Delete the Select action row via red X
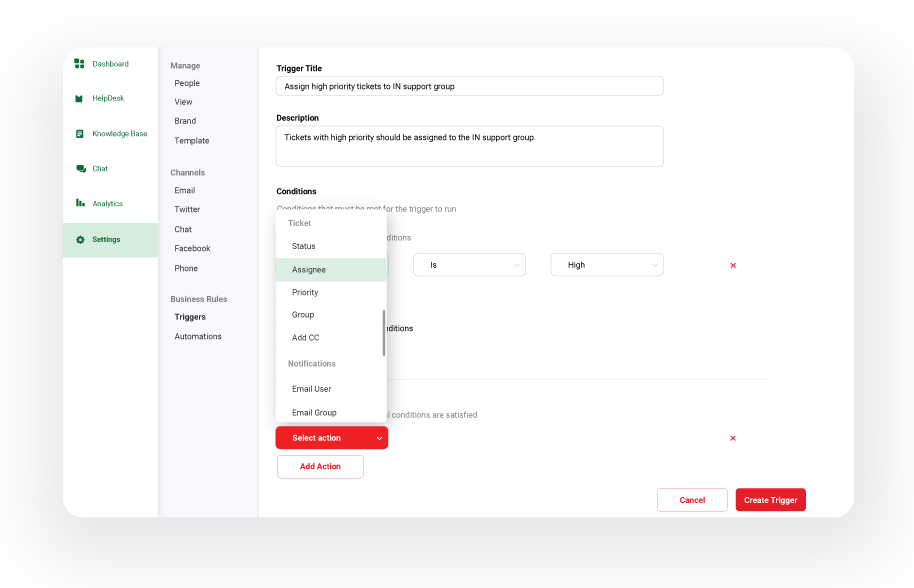The height and width of the screenshot is (588, 914). [x=733, y=437]
